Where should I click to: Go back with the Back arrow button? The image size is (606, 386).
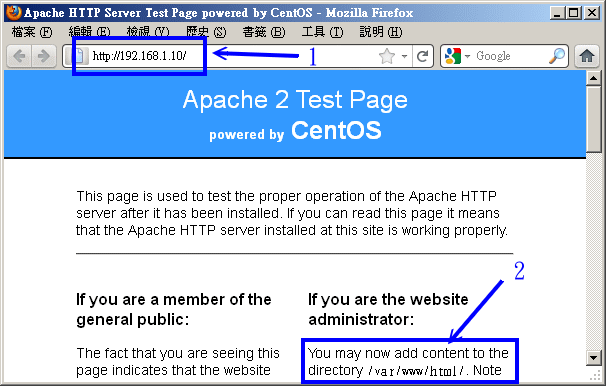pos(19,56)
